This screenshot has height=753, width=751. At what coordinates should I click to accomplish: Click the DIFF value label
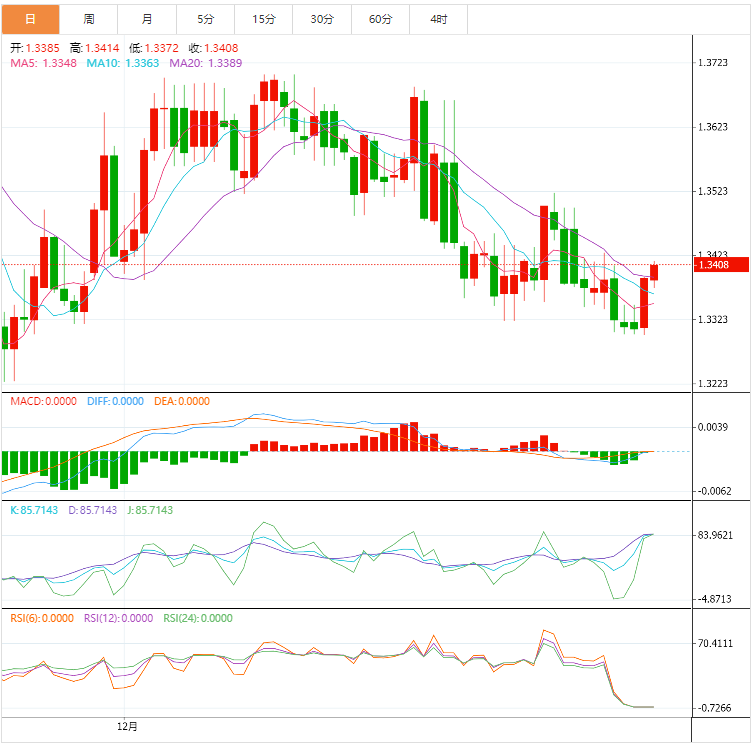115,401
